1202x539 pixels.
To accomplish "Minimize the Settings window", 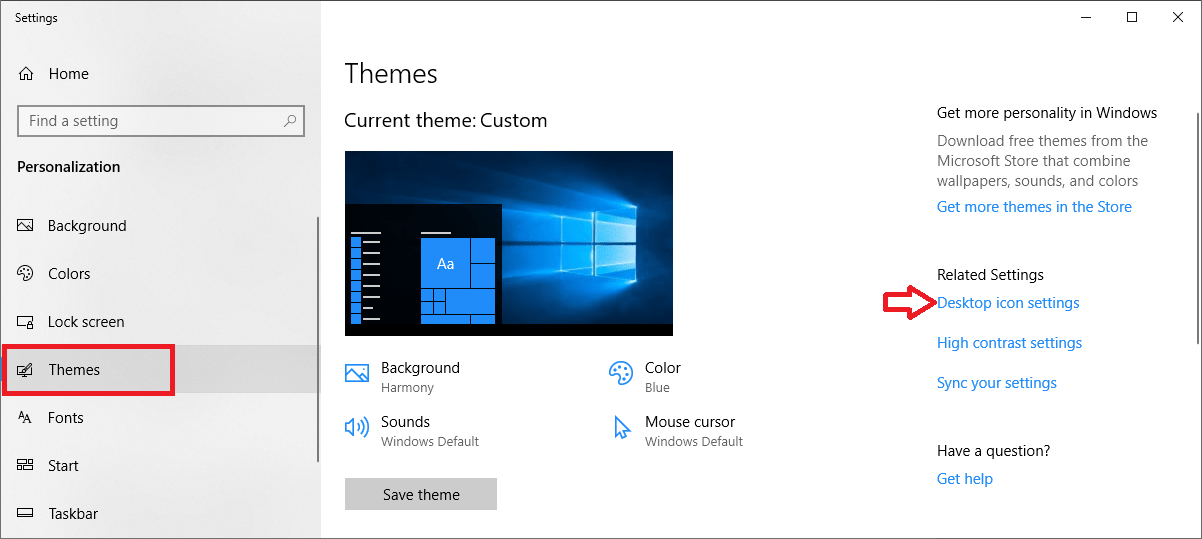I will pyautogui.click(x=1085, y=17).
